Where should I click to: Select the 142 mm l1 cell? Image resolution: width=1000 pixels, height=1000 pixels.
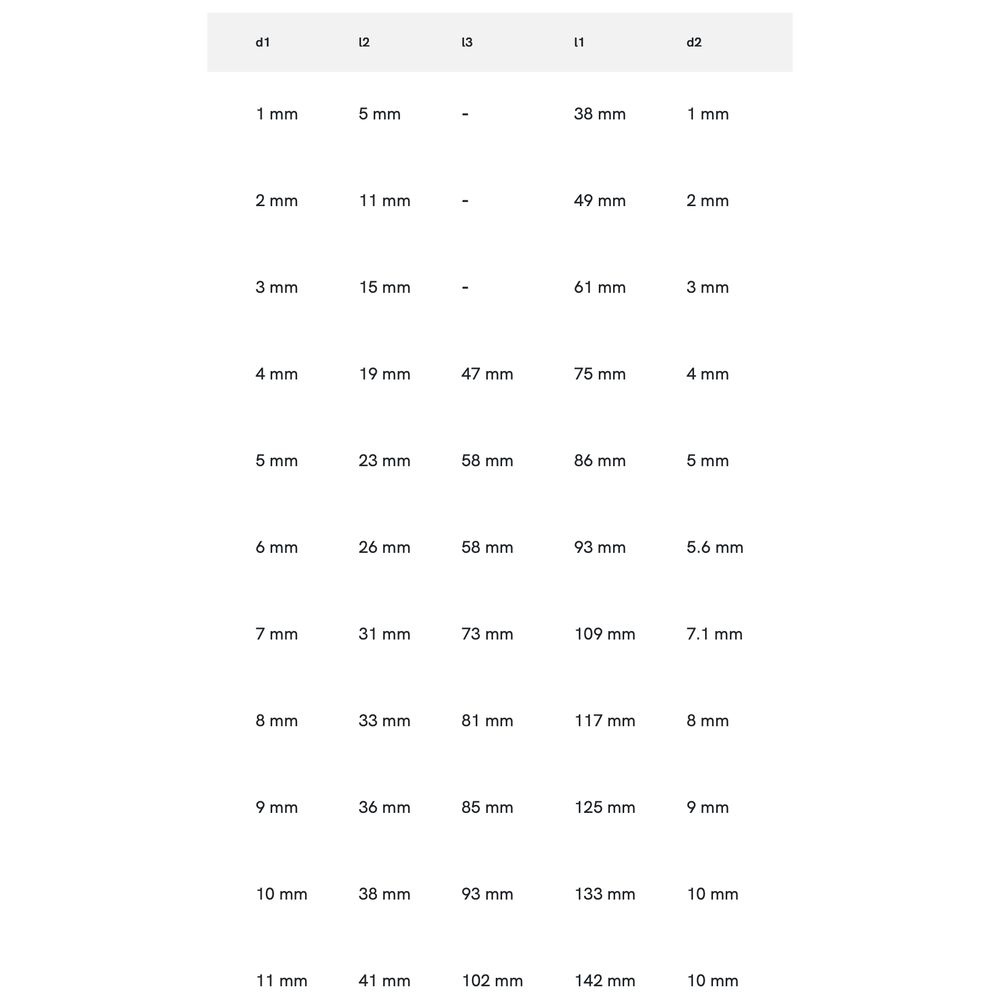tap(605, 981)
